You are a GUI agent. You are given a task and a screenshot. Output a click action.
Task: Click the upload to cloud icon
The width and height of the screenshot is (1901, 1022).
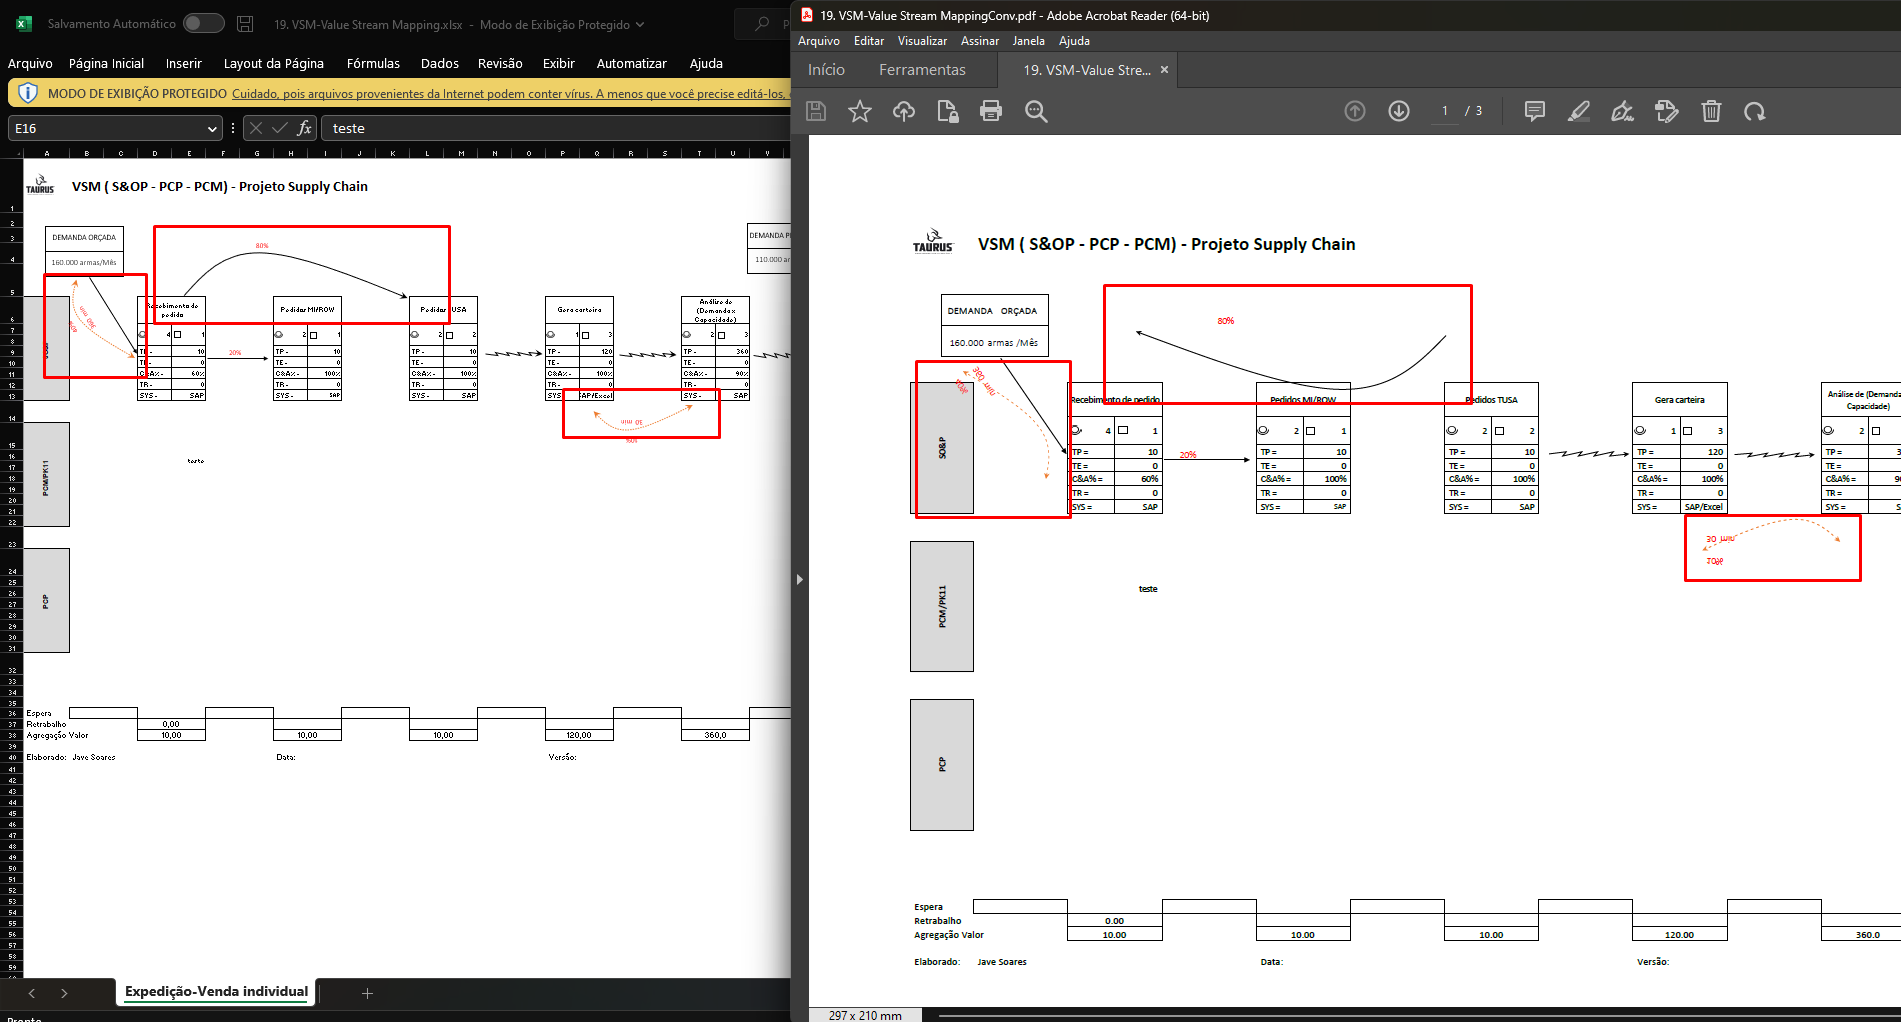click(904, 111)
